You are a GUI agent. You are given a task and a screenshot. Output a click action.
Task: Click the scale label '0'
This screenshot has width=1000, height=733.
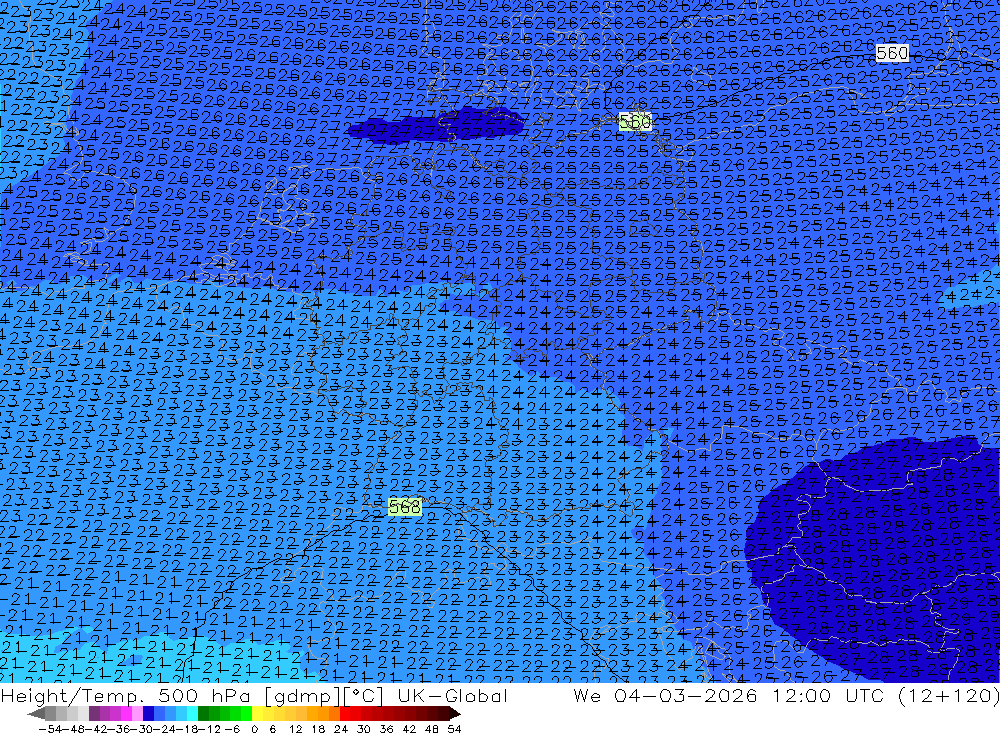pyautogui.click(x=254, y=729)
